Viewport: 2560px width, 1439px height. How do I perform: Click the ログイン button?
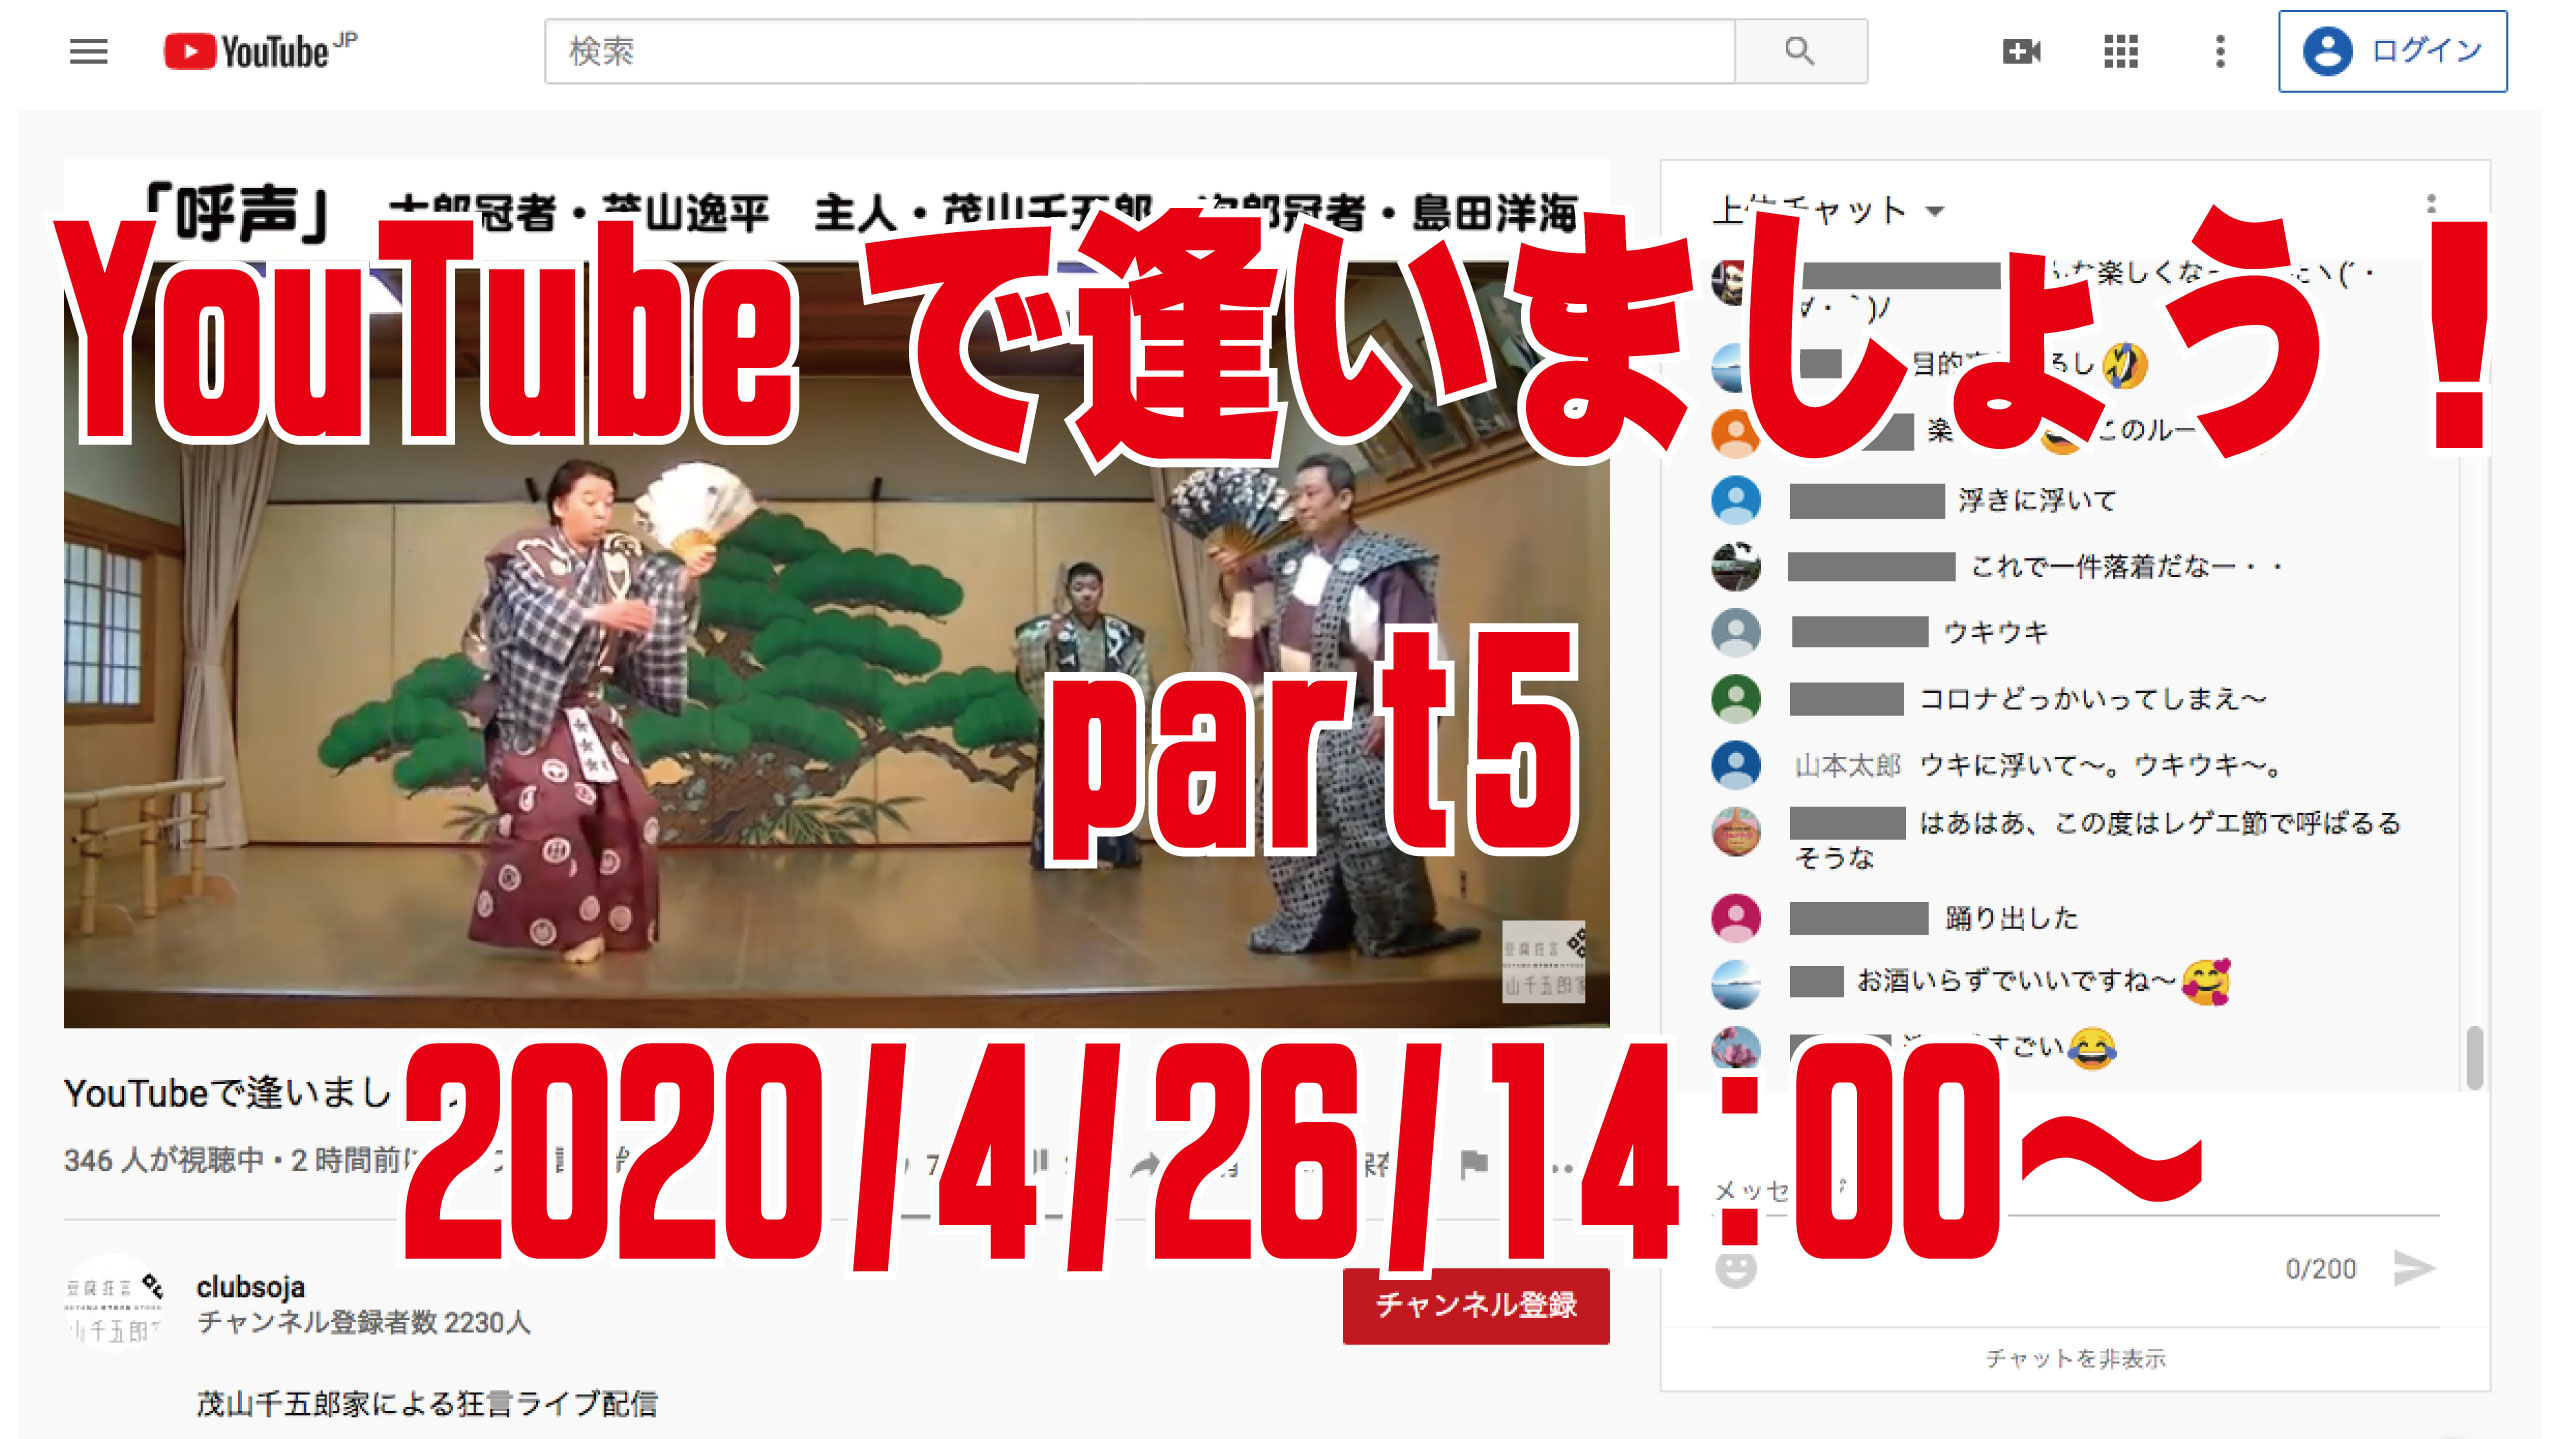point(2393,54)
